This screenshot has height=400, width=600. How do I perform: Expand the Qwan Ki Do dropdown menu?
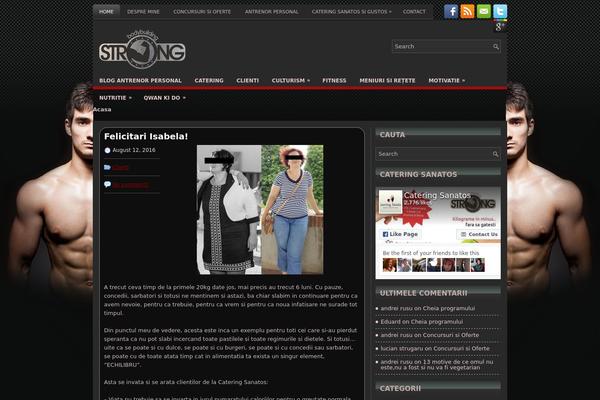click(x=165, y=98)
